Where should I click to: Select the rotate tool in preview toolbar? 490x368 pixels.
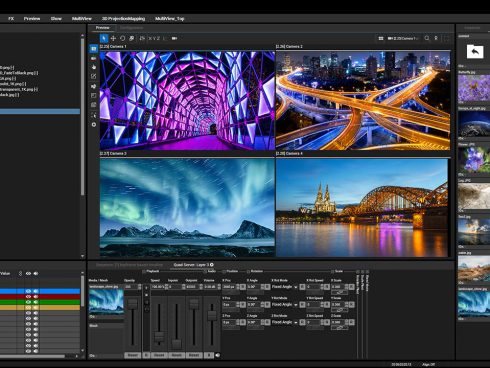pyautogui.click(x=123, y=38)
